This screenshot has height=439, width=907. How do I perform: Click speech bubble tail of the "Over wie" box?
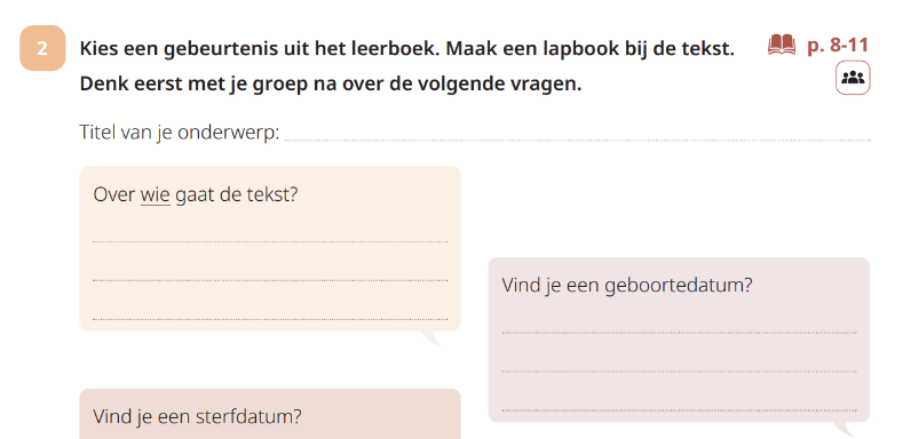[x=432, y=337]
